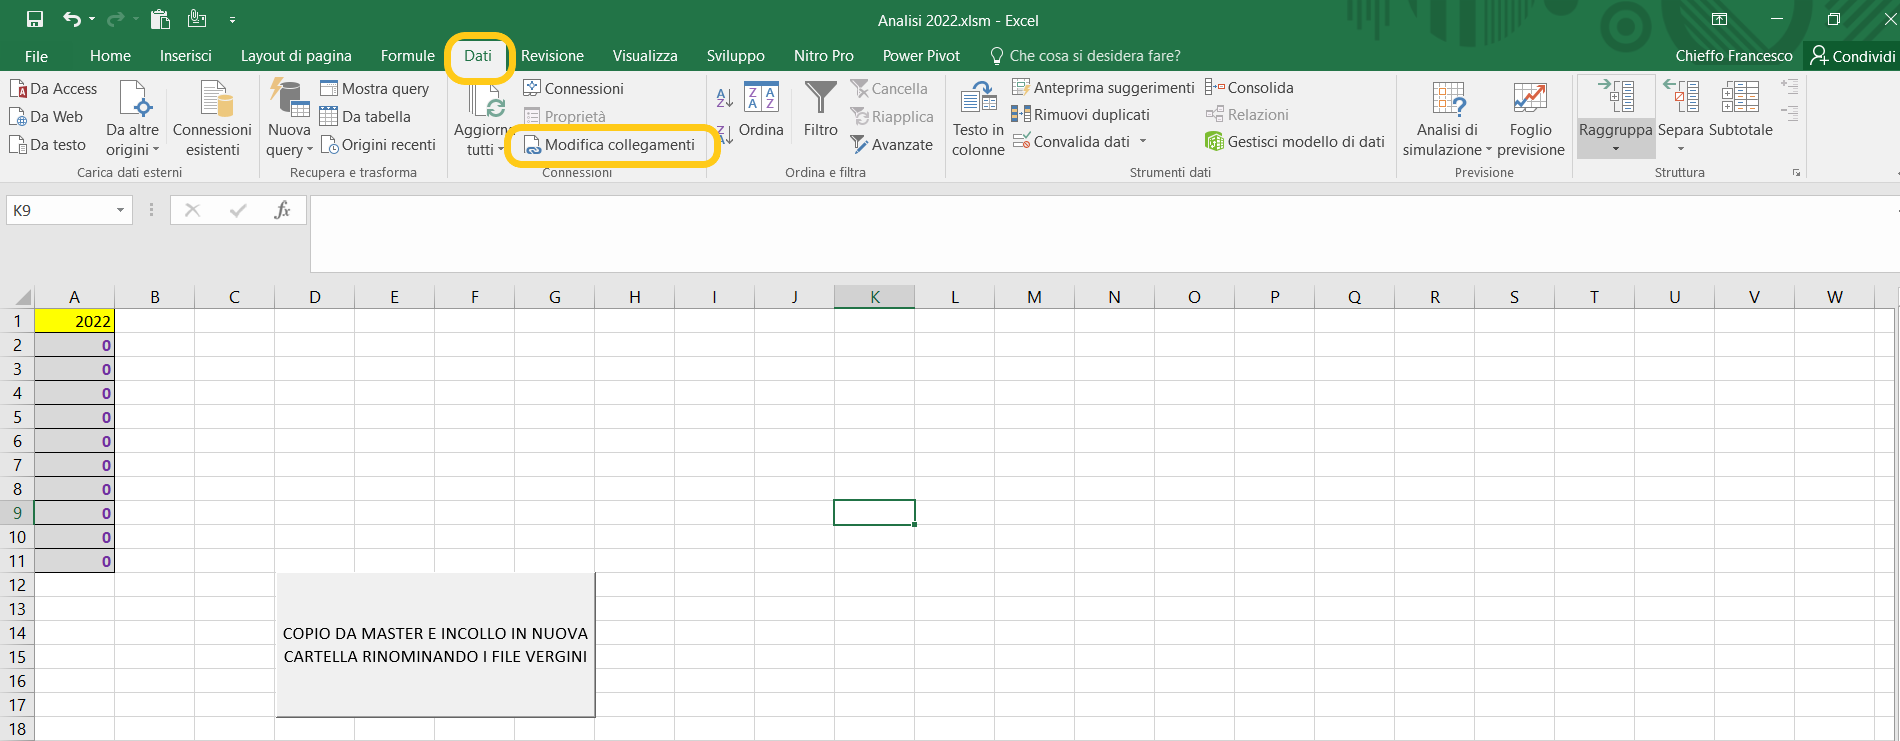This screenshot has height=741, width=1900.
Task: Import data Da testo
Action: [x=48, y=145]
